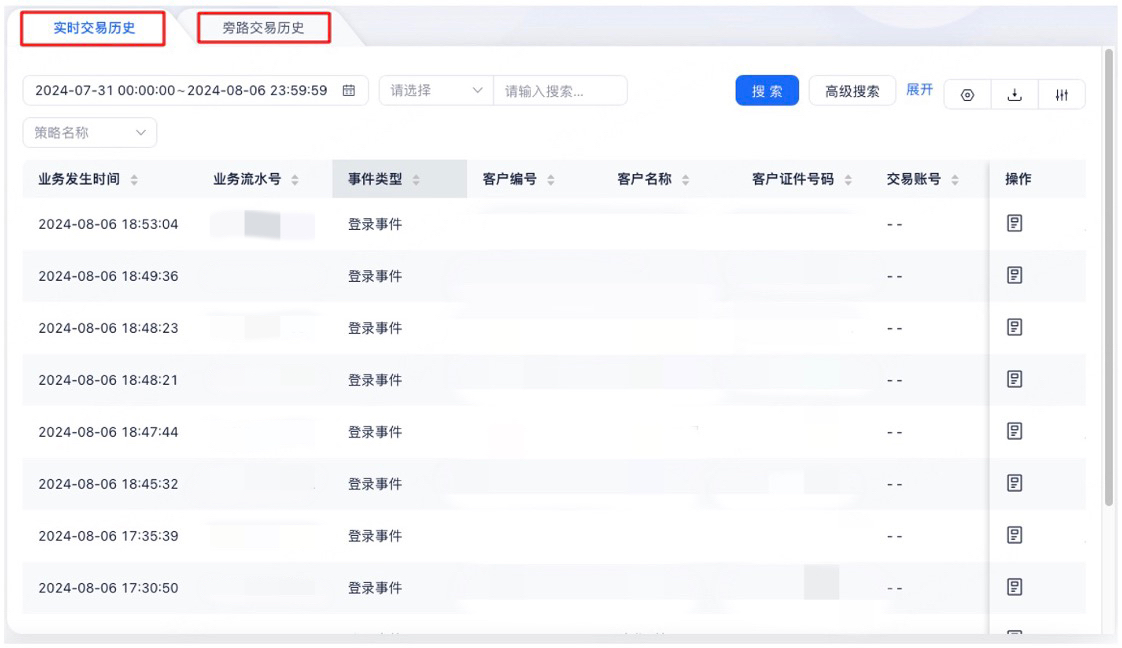The width and height of the screenshot is (1122, 648).
Task: Sort by 客户编号 column
Action: (x=551, y=180)
